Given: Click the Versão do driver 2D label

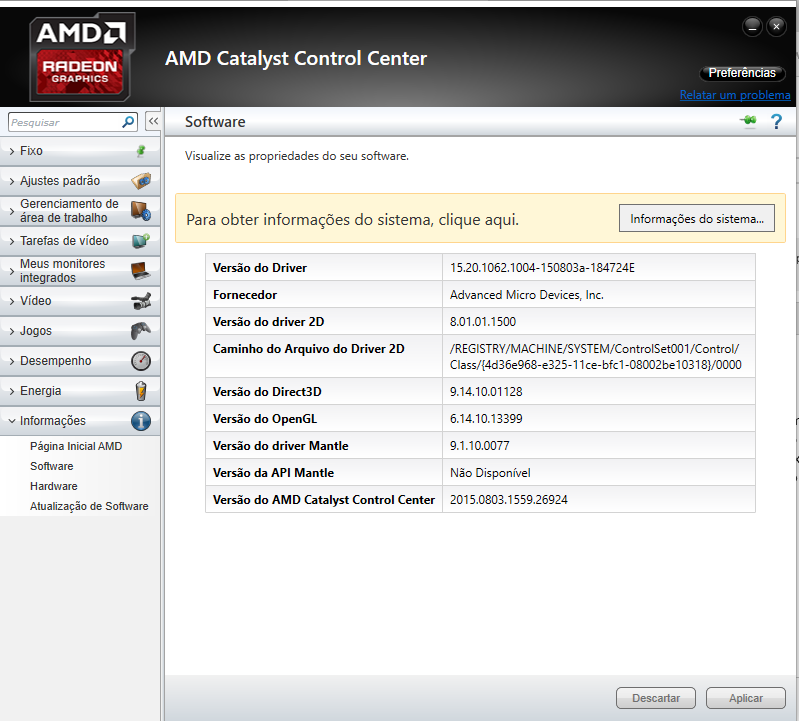Looking at the screenshot, I should coord(269,322).
